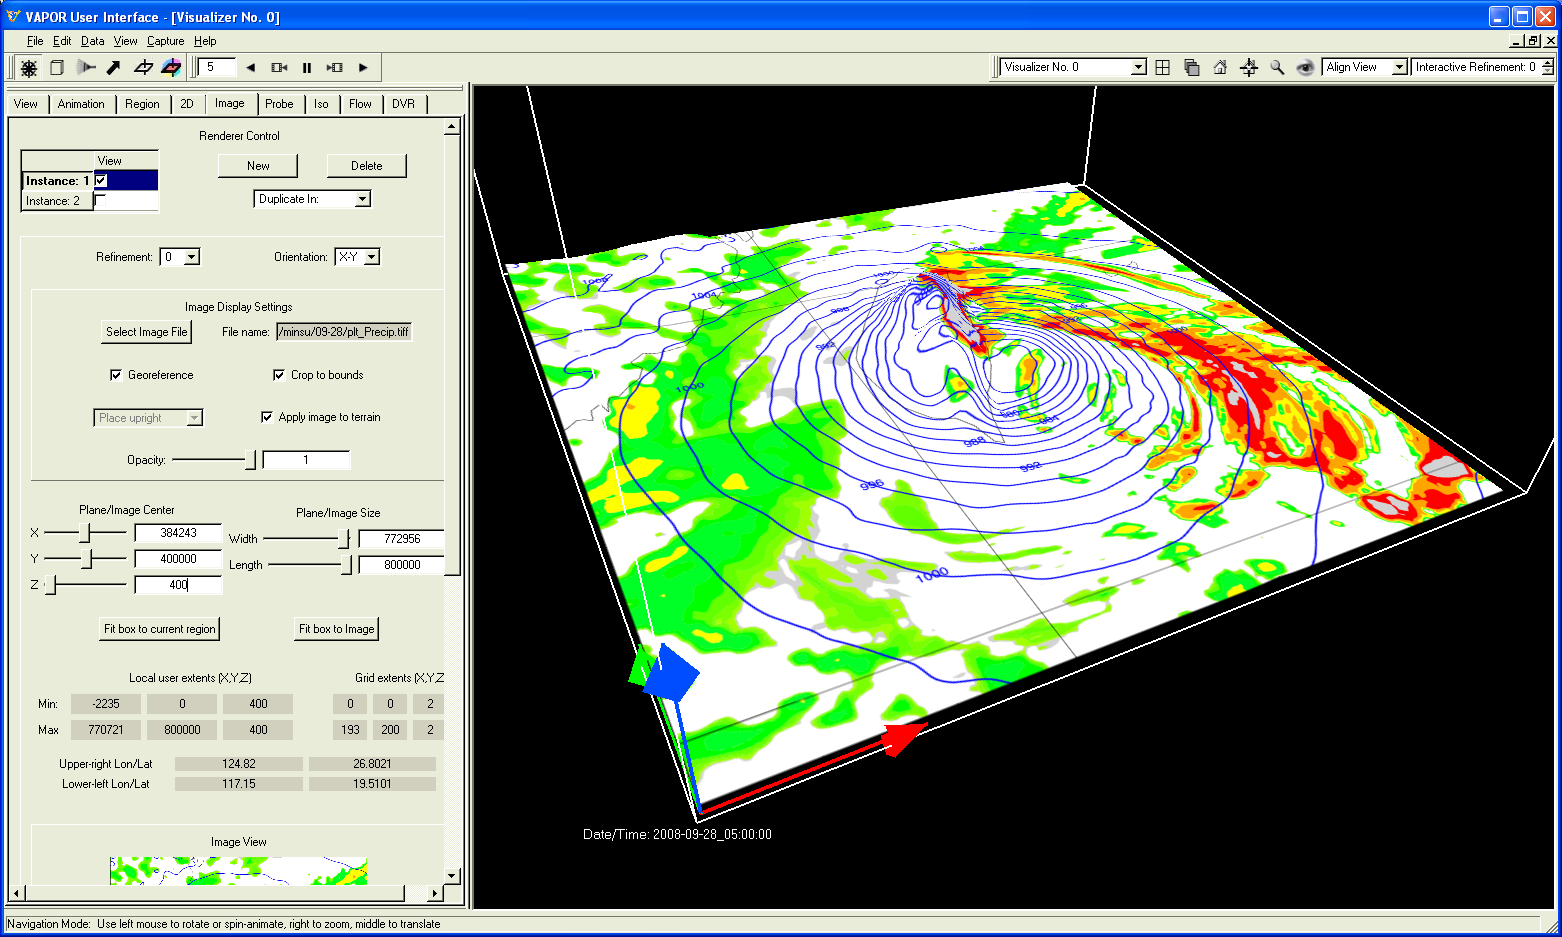Click the Select Image File button
The width and height of the screenshot is (1562, 937).
[x=146, y=332]
